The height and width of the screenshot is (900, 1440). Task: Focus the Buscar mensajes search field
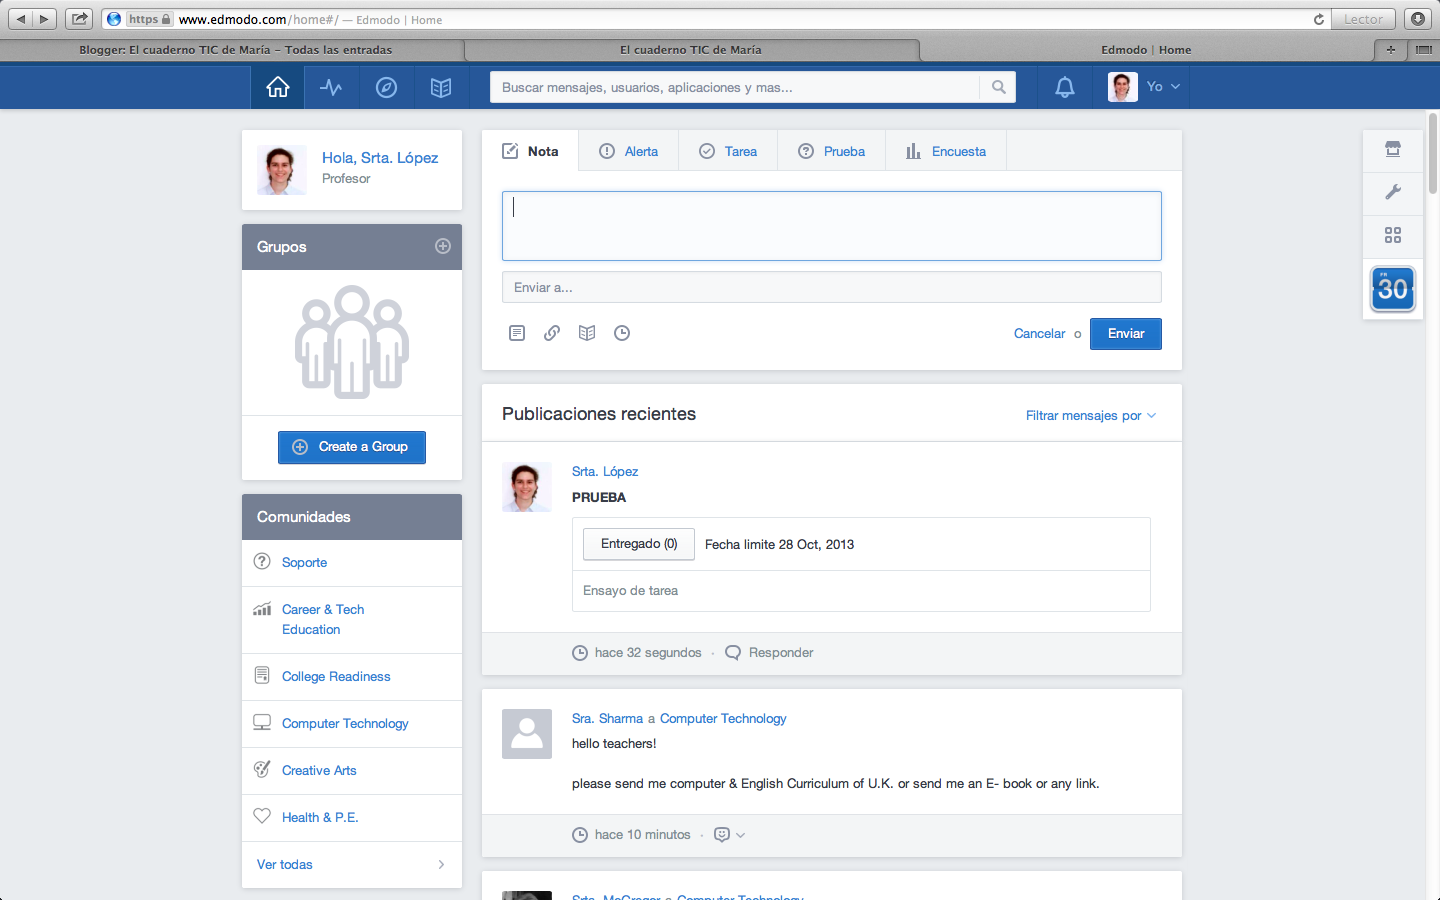(735, 87)
